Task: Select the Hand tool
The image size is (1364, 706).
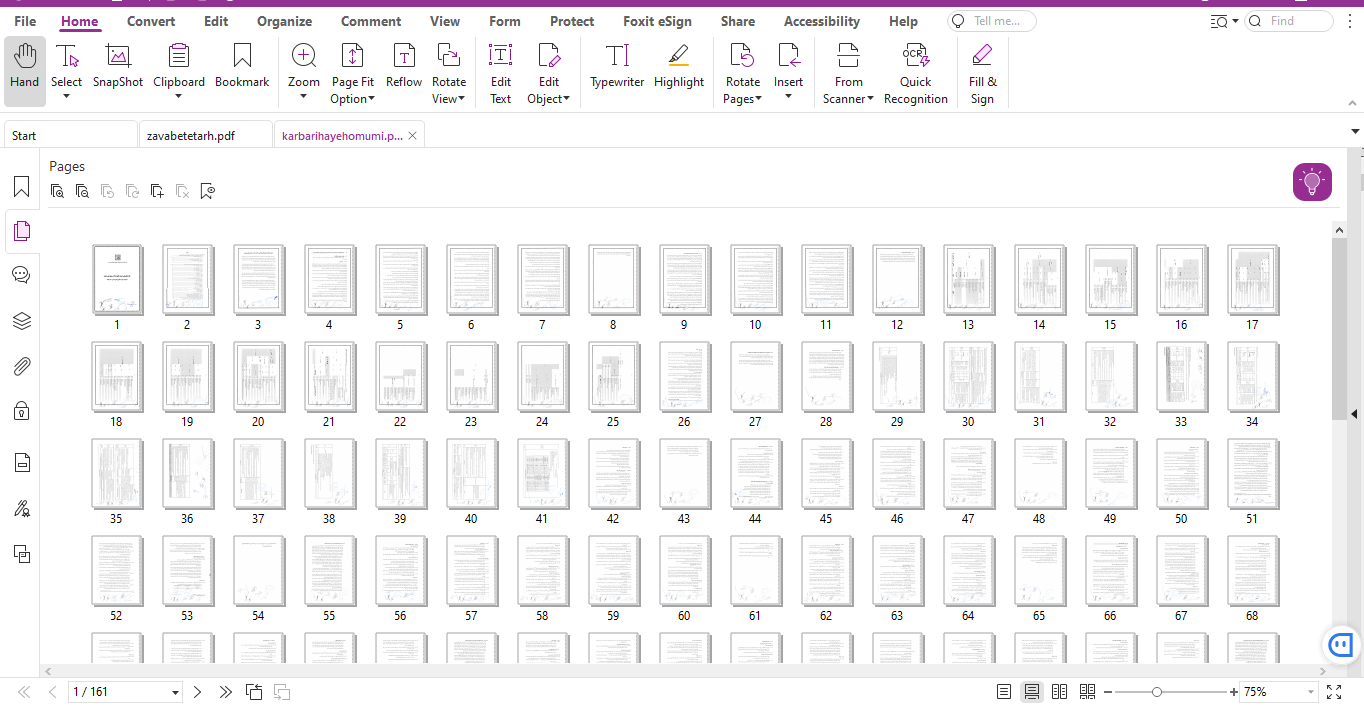Action: [x=24, y=70]
